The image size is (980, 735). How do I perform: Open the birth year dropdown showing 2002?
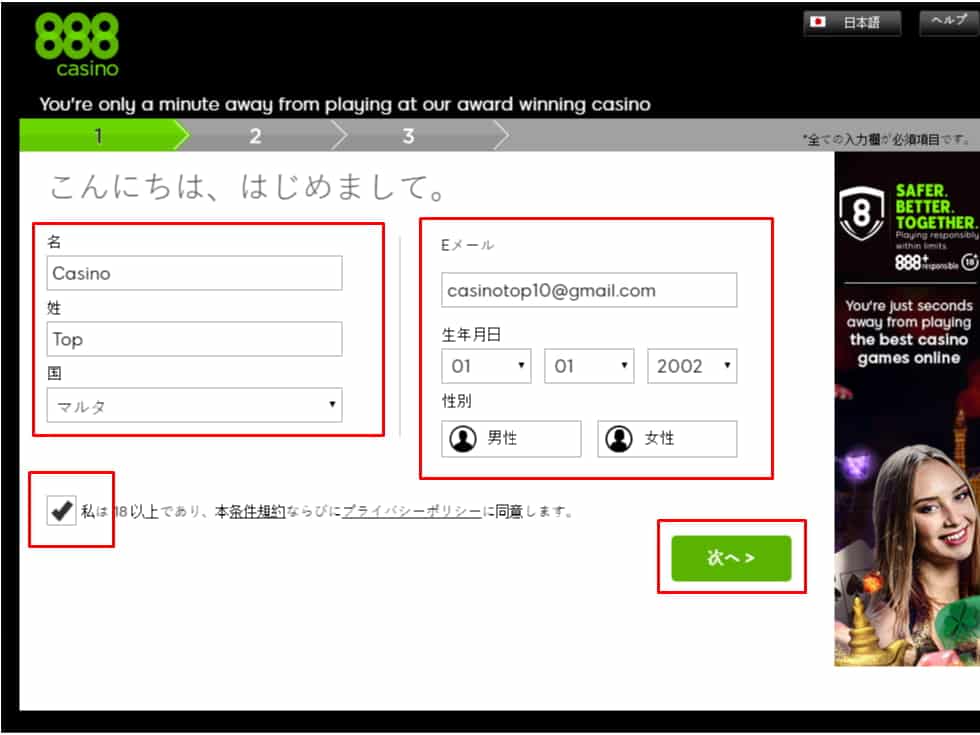[x=692, y=366]
